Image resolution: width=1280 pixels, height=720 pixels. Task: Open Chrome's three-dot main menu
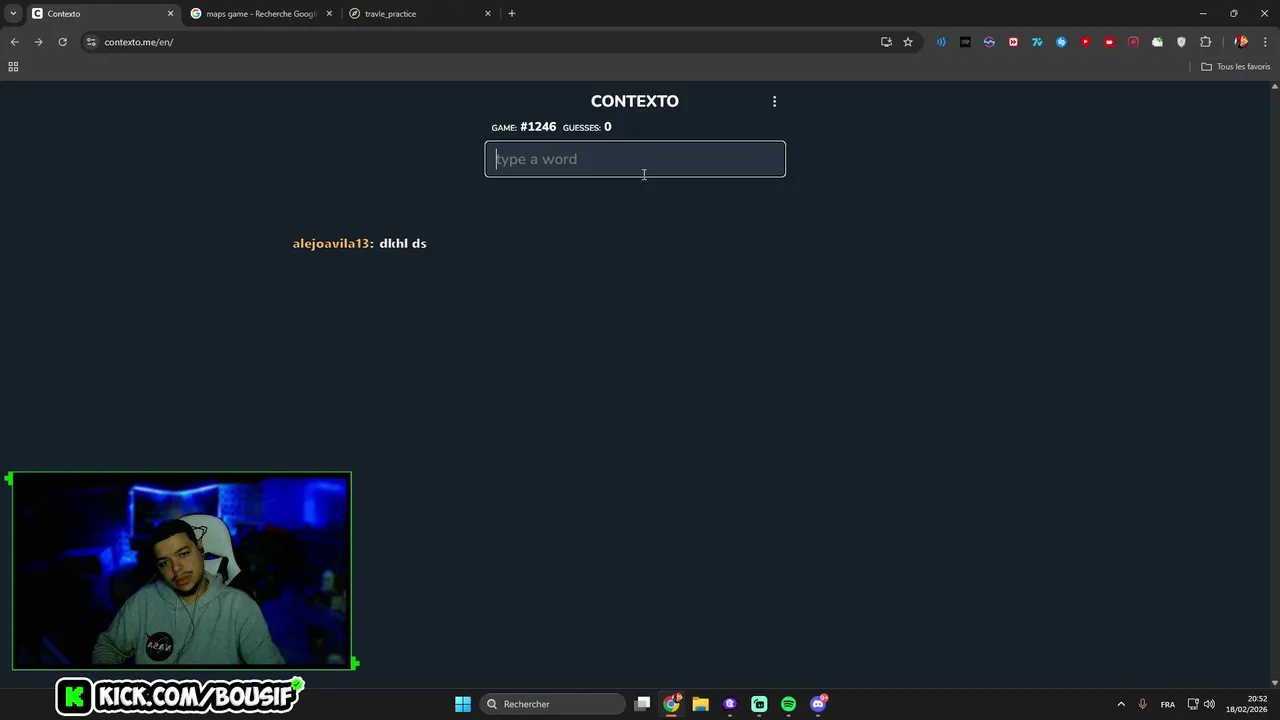pyautogui.click(x=1265, y=42)
